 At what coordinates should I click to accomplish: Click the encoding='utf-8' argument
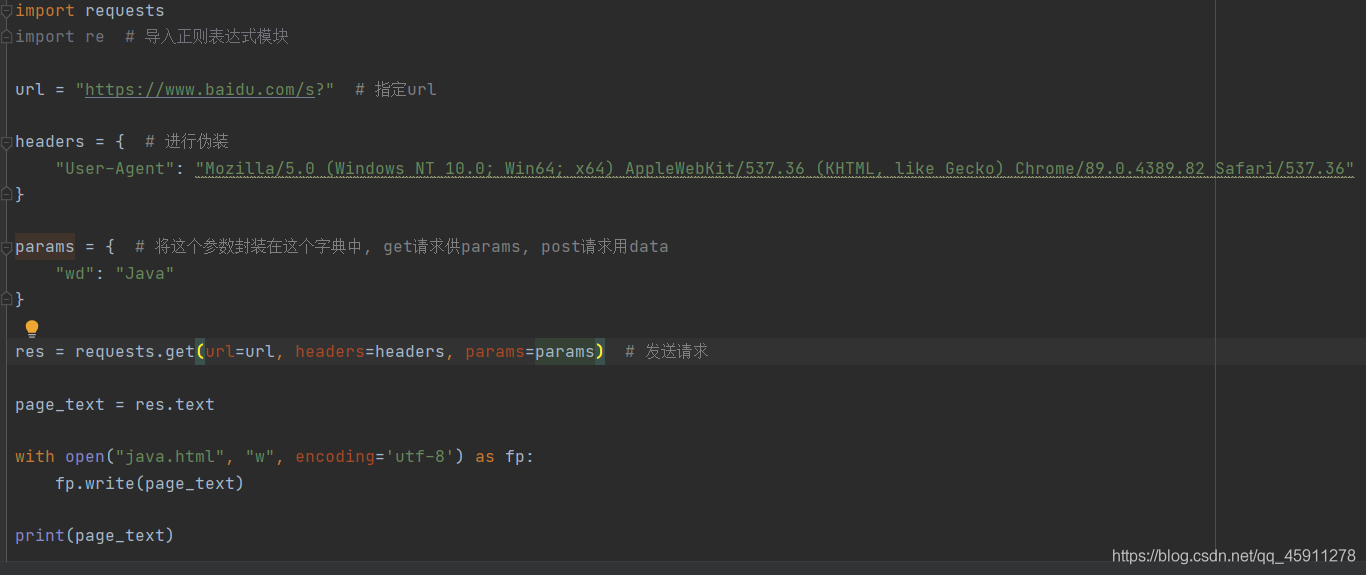(375, 456)
